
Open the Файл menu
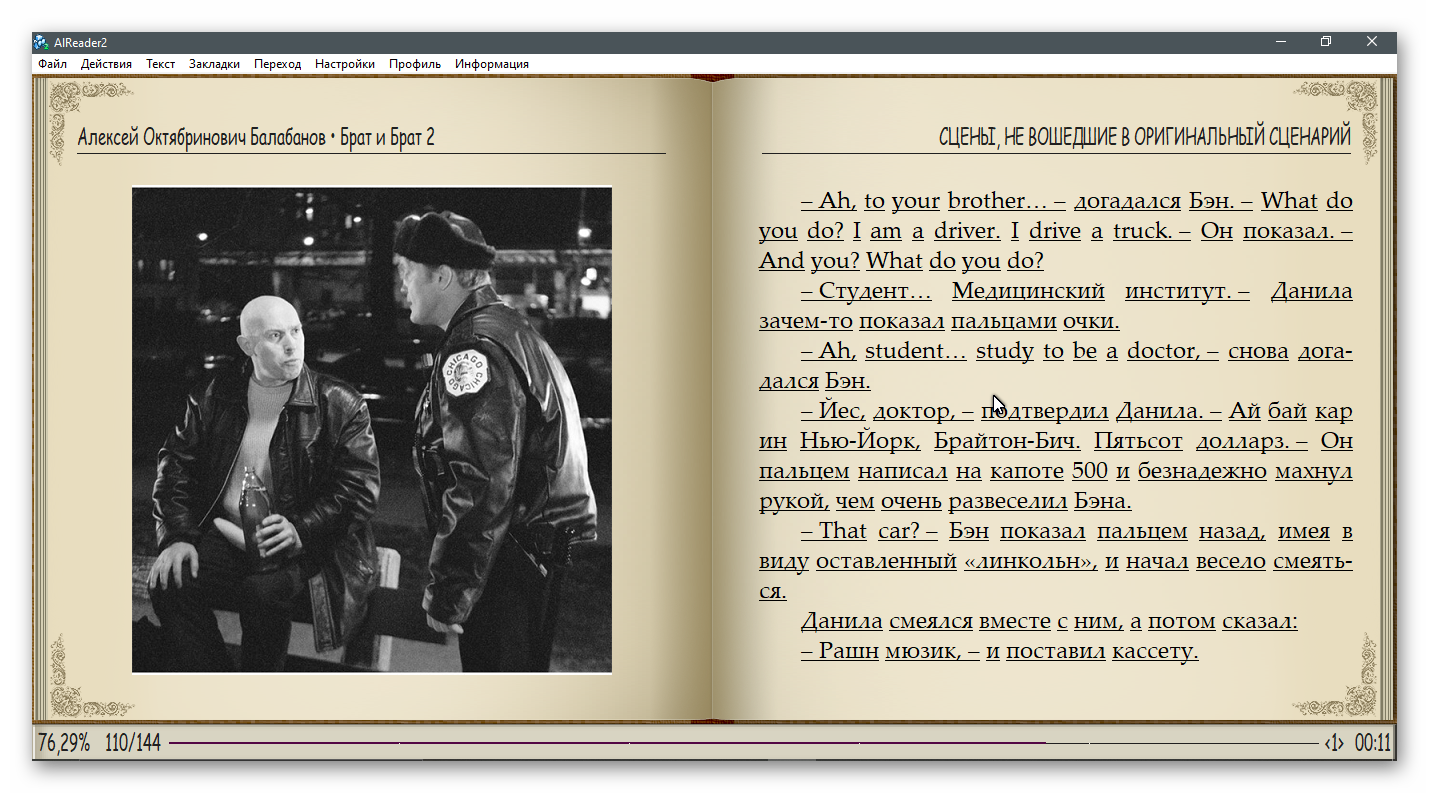point(52,64)
